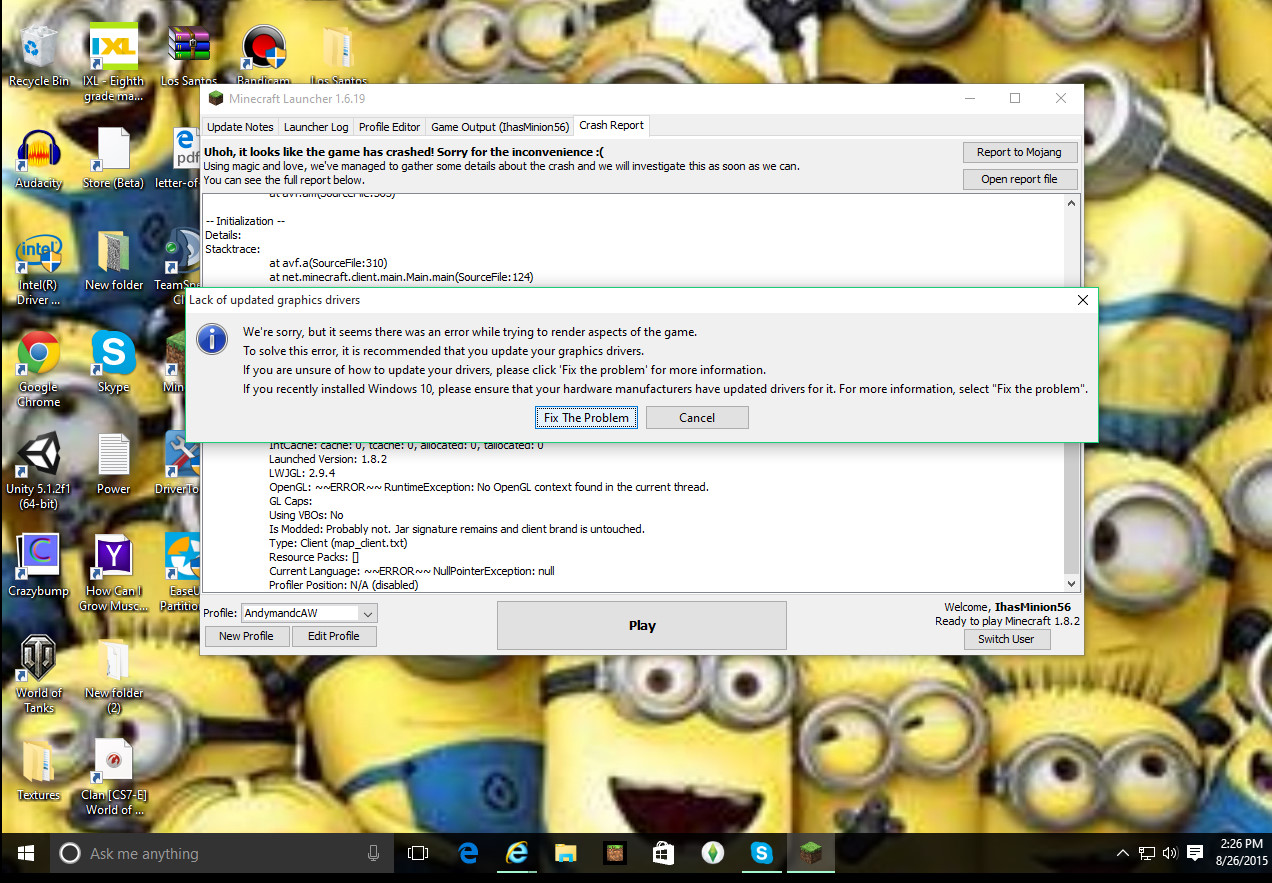Open the 'New folder (2)' desktop icon
The image size is (1272, 883).
click(x=113, y=676)
